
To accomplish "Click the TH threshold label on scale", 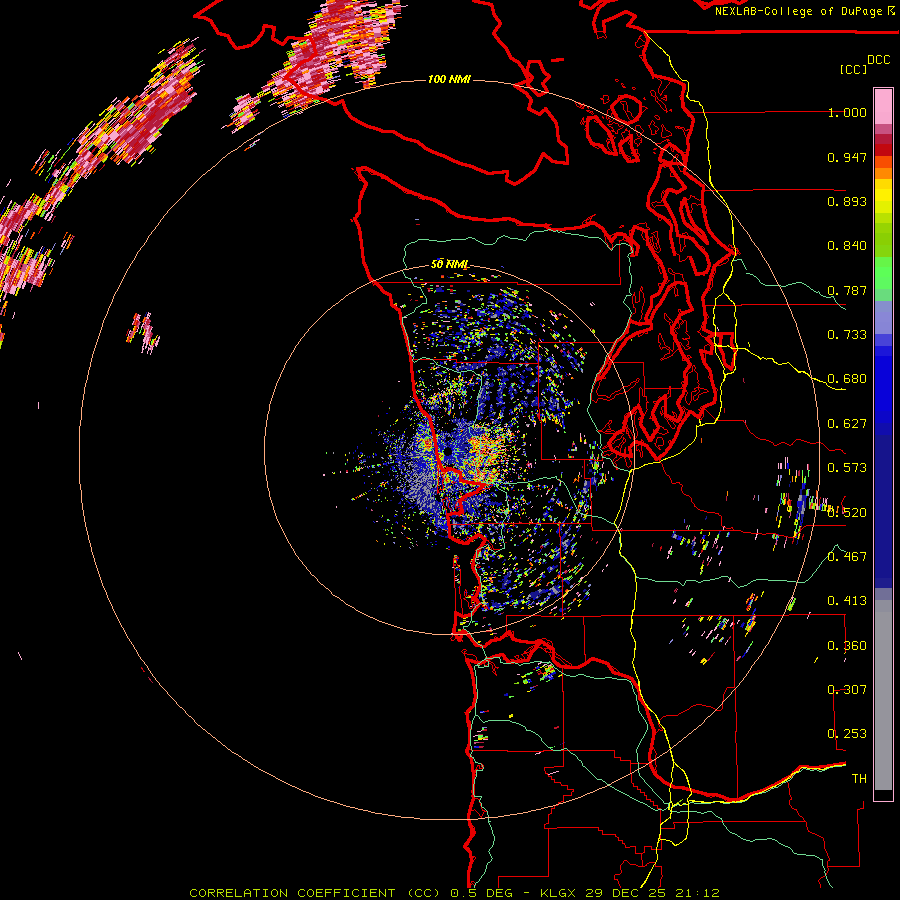I will (859, 779).
